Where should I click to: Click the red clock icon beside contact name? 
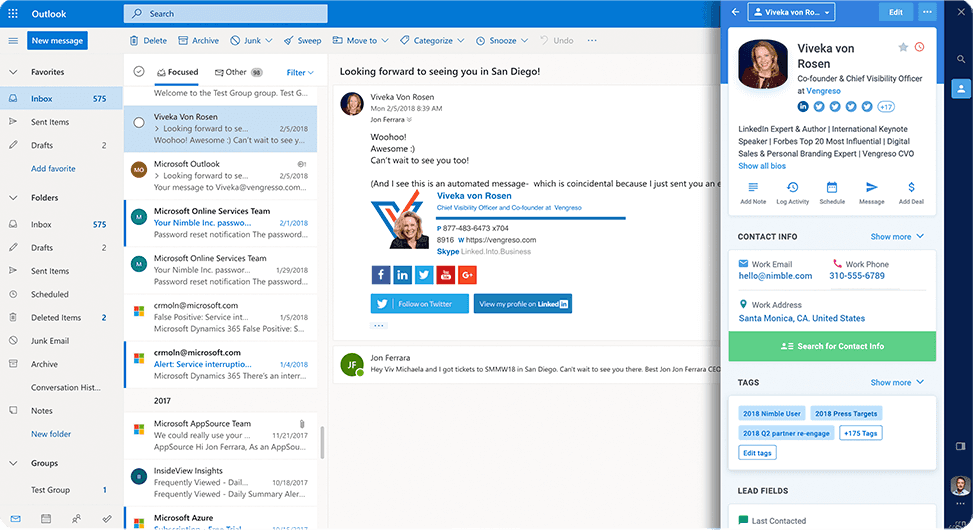tap(920, 47)
